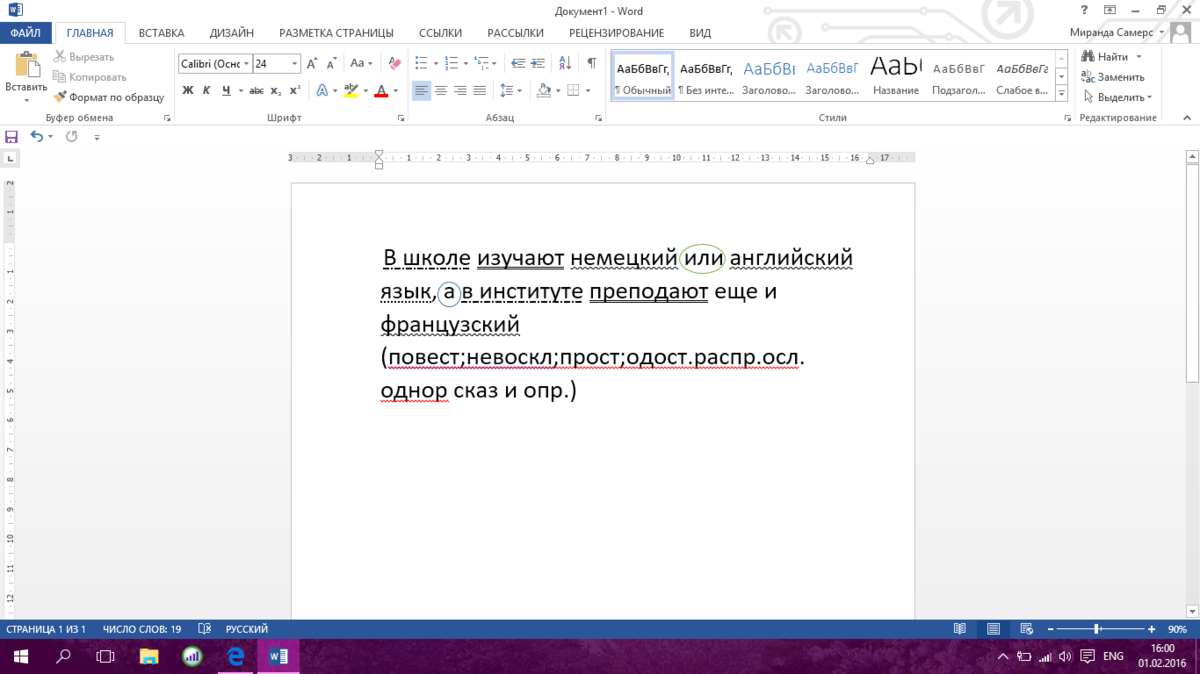Click the Format Painter brush icon

pos(60,97)
